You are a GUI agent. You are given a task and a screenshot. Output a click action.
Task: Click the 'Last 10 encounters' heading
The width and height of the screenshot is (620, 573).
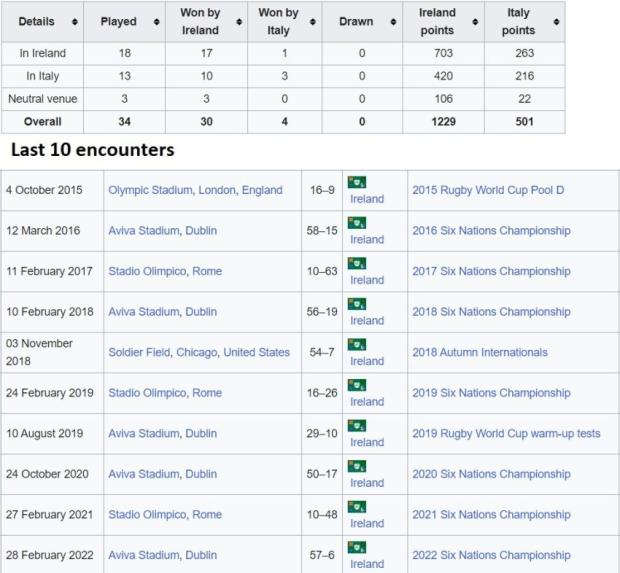pos(93,150)
